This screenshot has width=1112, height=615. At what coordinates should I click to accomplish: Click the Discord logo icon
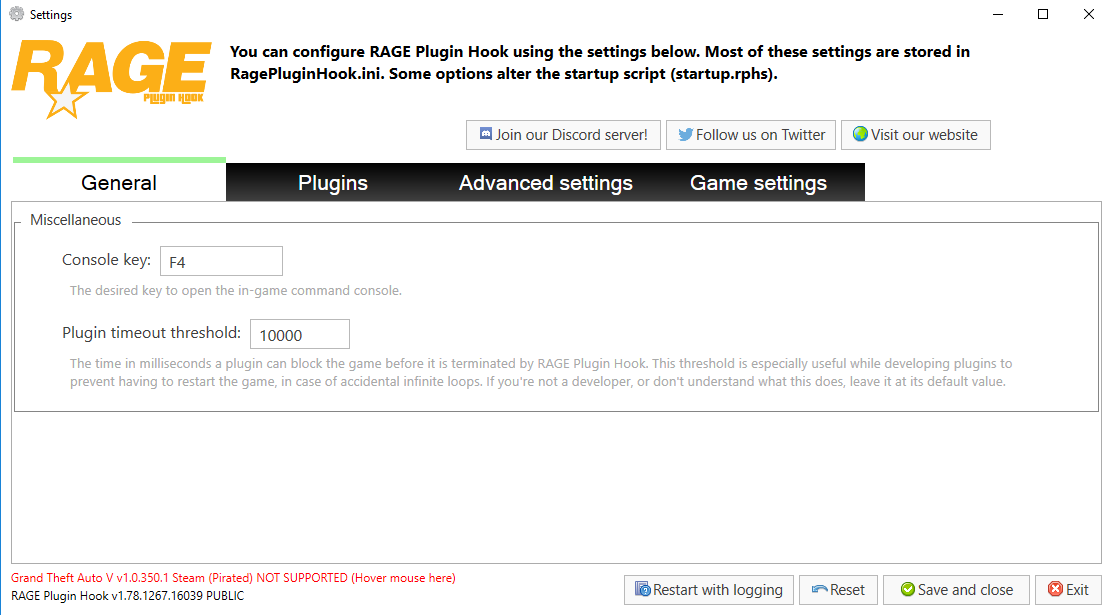486,134
